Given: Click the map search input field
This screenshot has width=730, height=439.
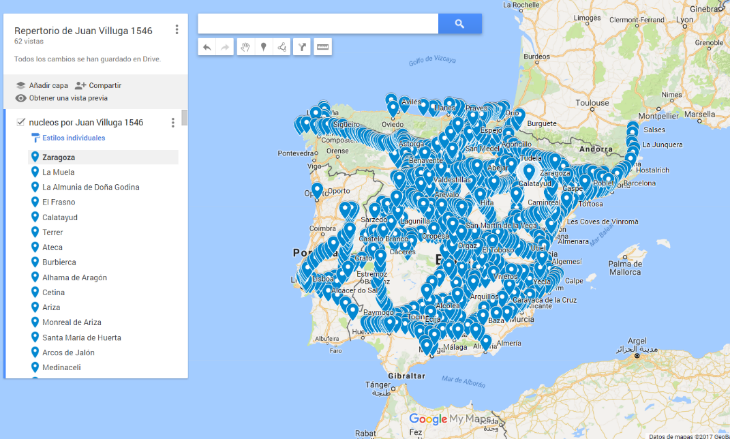Looking at the screenshot, I should point(318,24).
